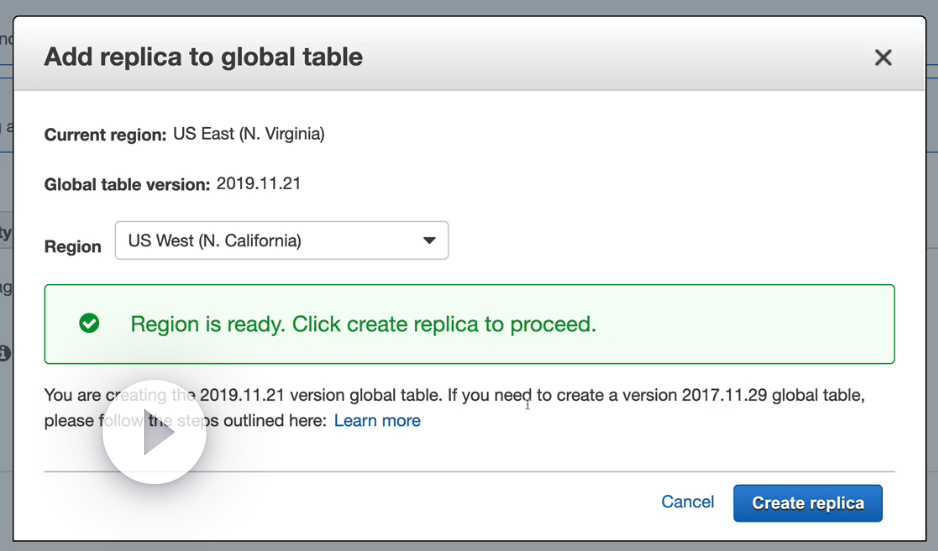Select the US East (N. Virginia) text
This screenshot has width=938, height=551.
click(x=248, y=133)
